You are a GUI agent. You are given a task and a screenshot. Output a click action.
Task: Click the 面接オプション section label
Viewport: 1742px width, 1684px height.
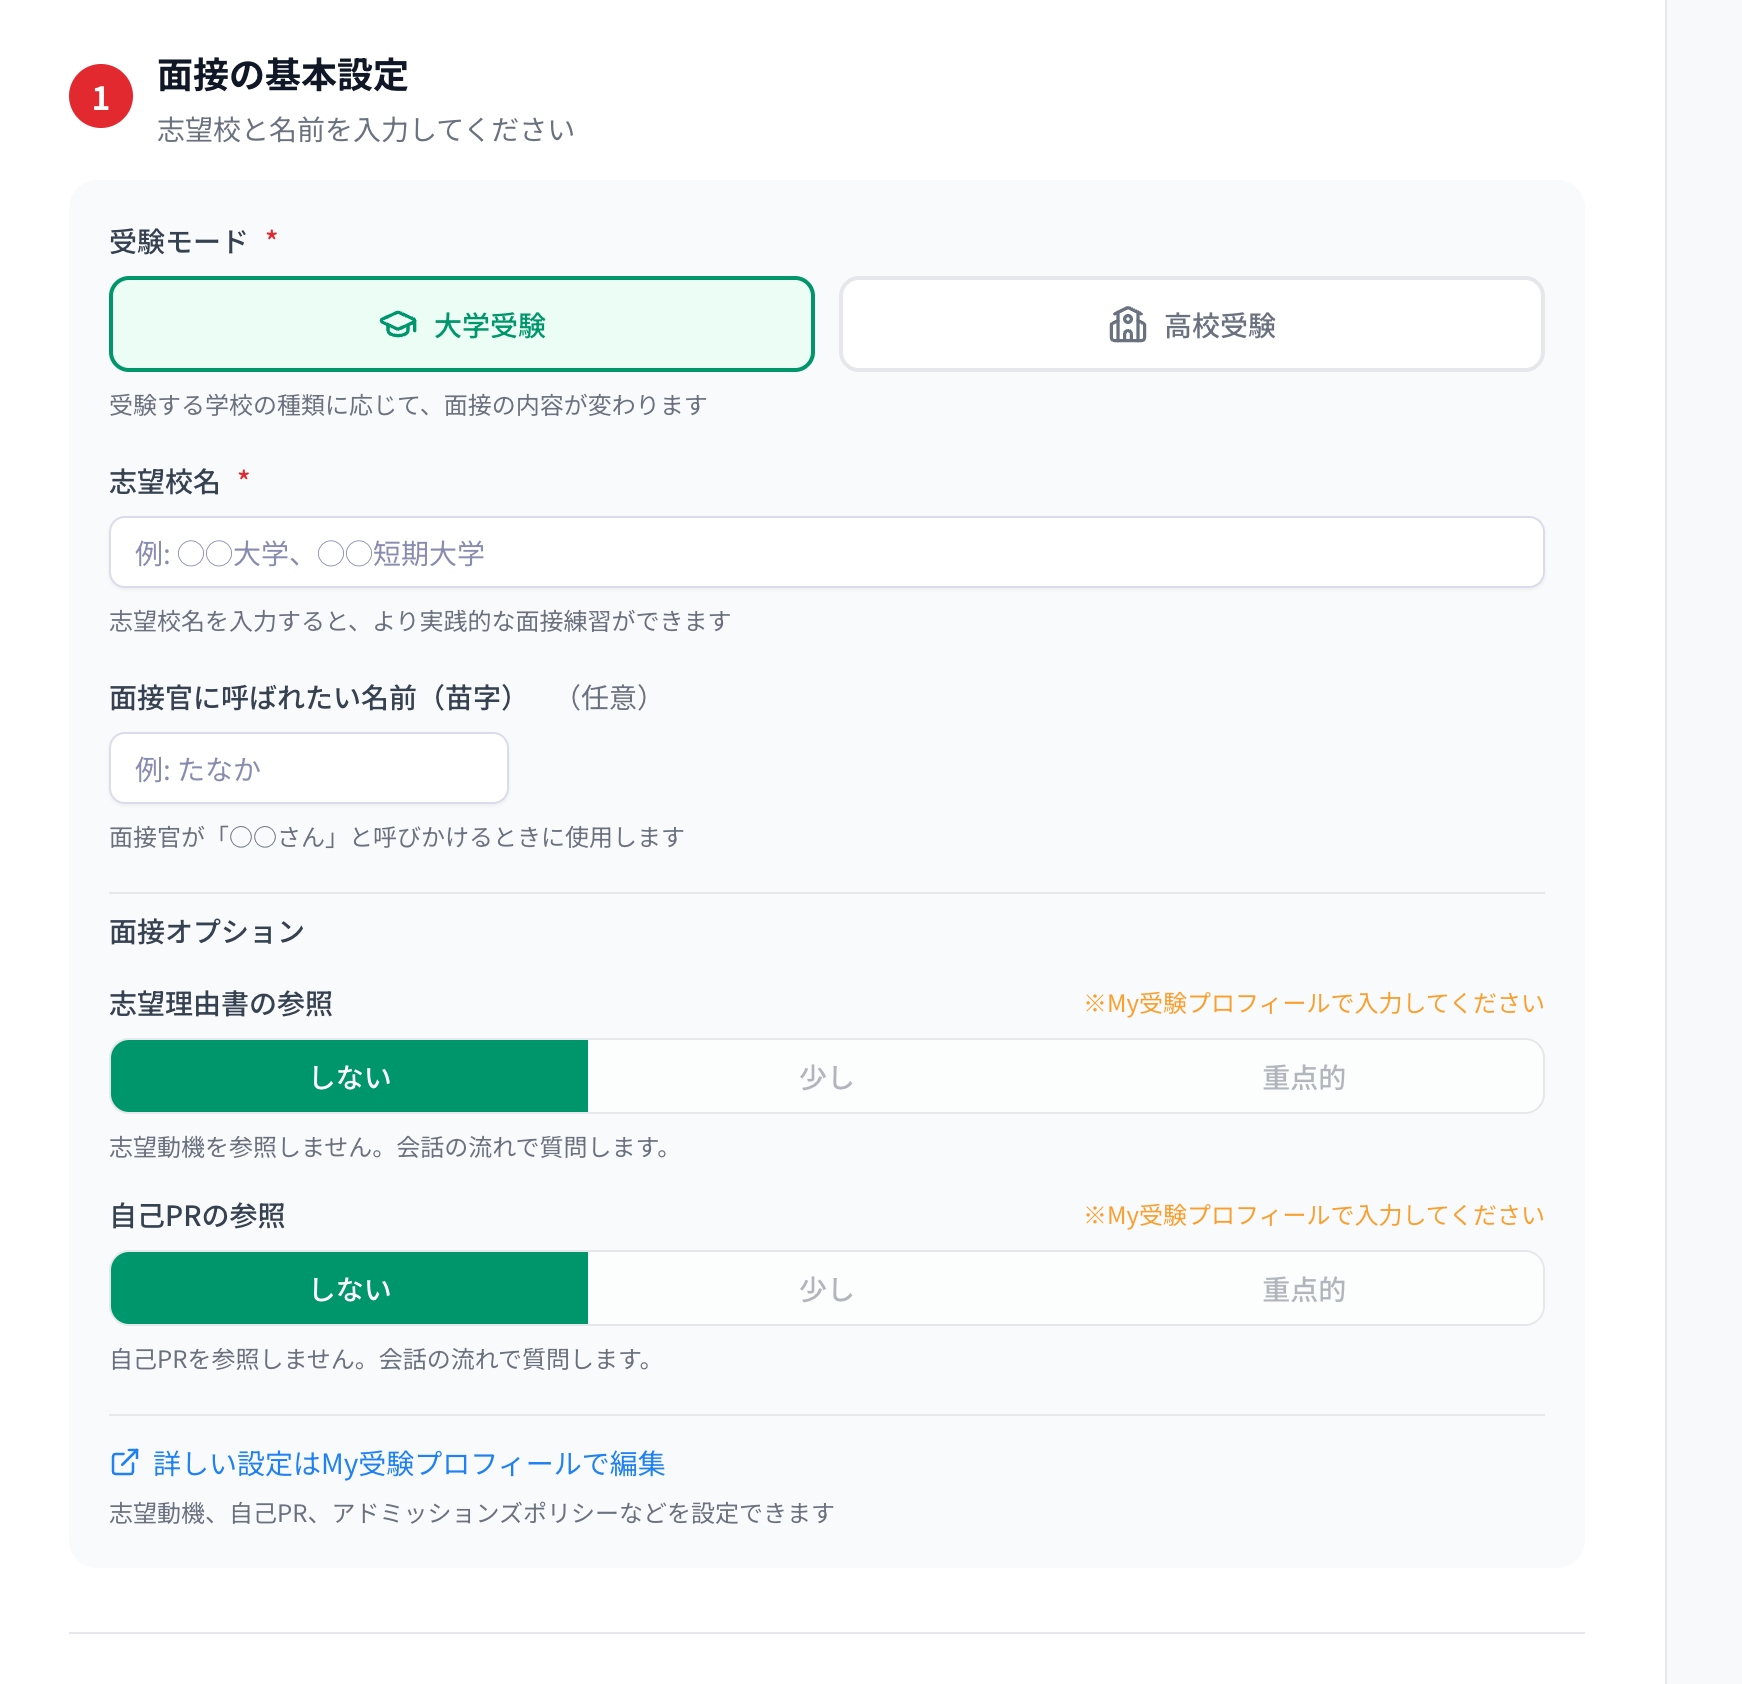click(207, 931)
